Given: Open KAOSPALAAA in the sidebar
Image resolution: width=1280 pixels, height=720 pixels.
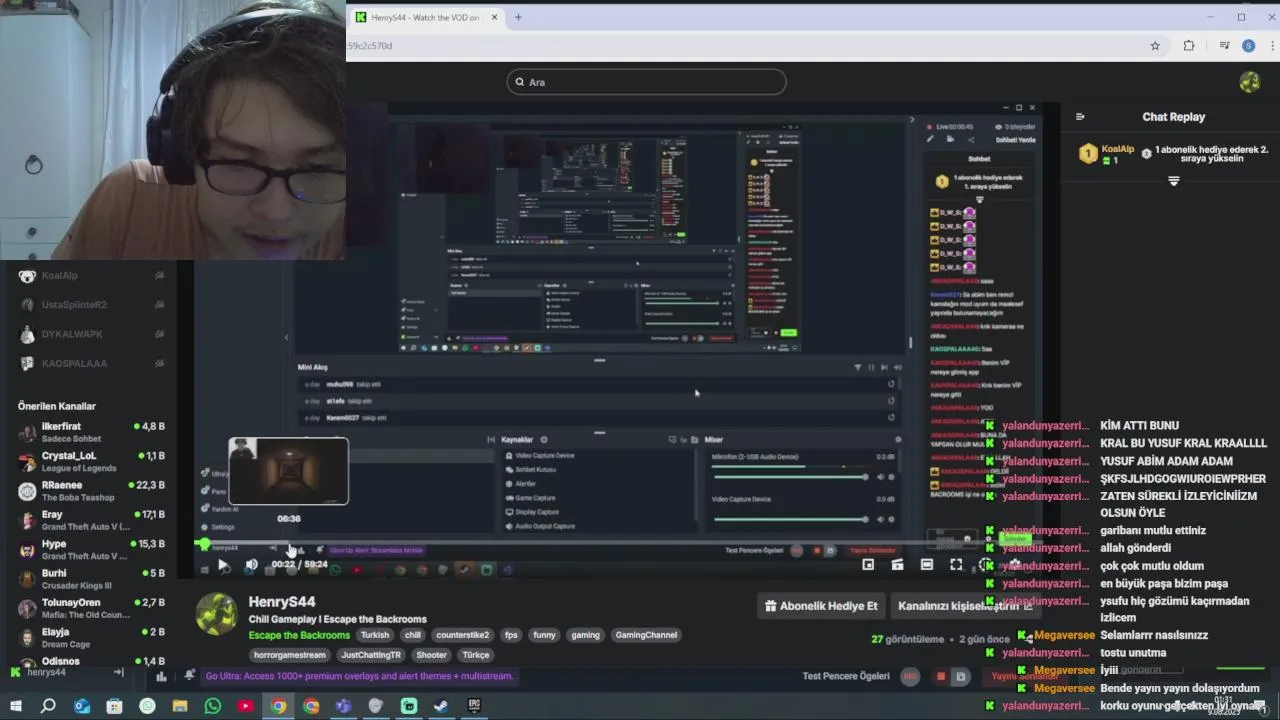Looking at the screenshot, I should pos(90,363).
